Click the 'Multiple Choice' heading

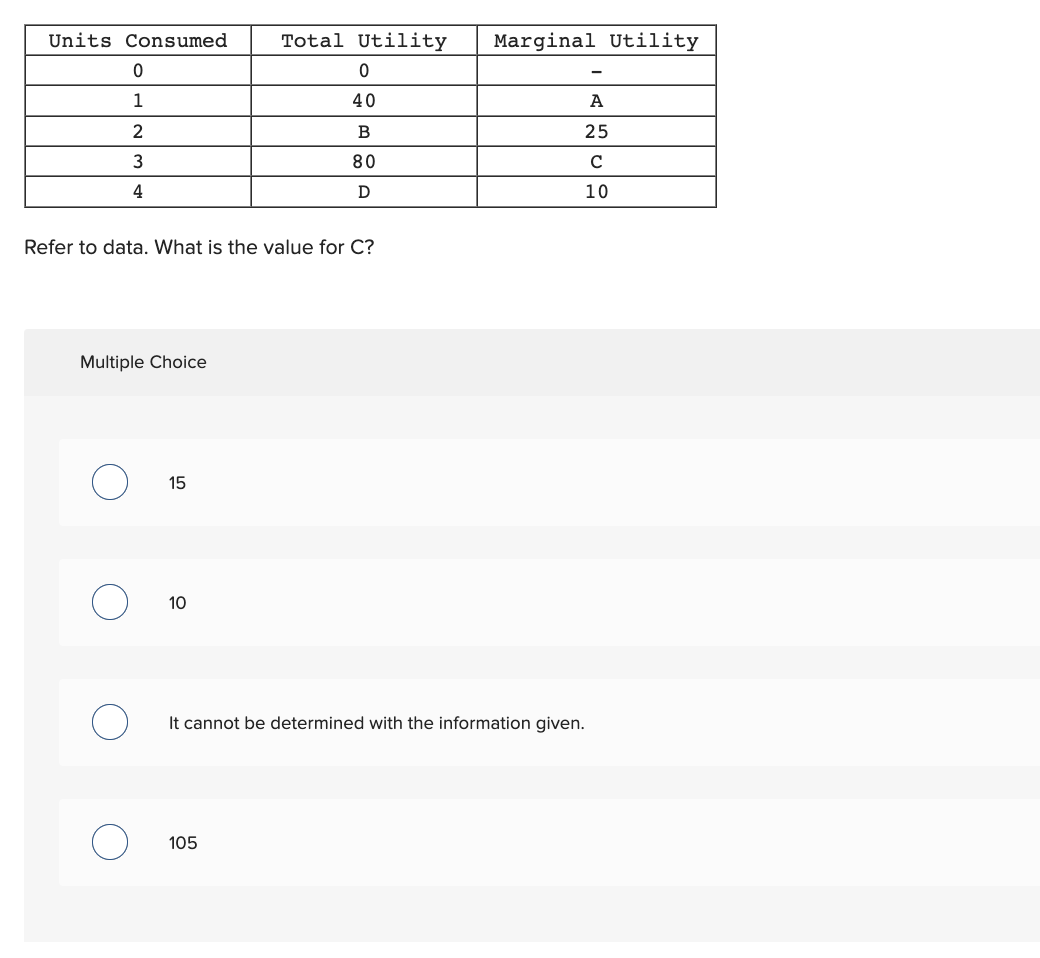[x=143, y=362]
